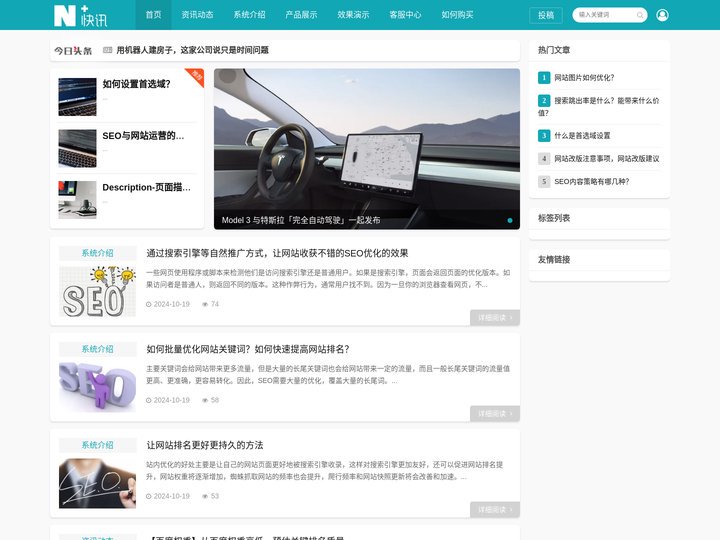
Task: Click the view count 58 eye icon
Action: click(x=205, y=400)
